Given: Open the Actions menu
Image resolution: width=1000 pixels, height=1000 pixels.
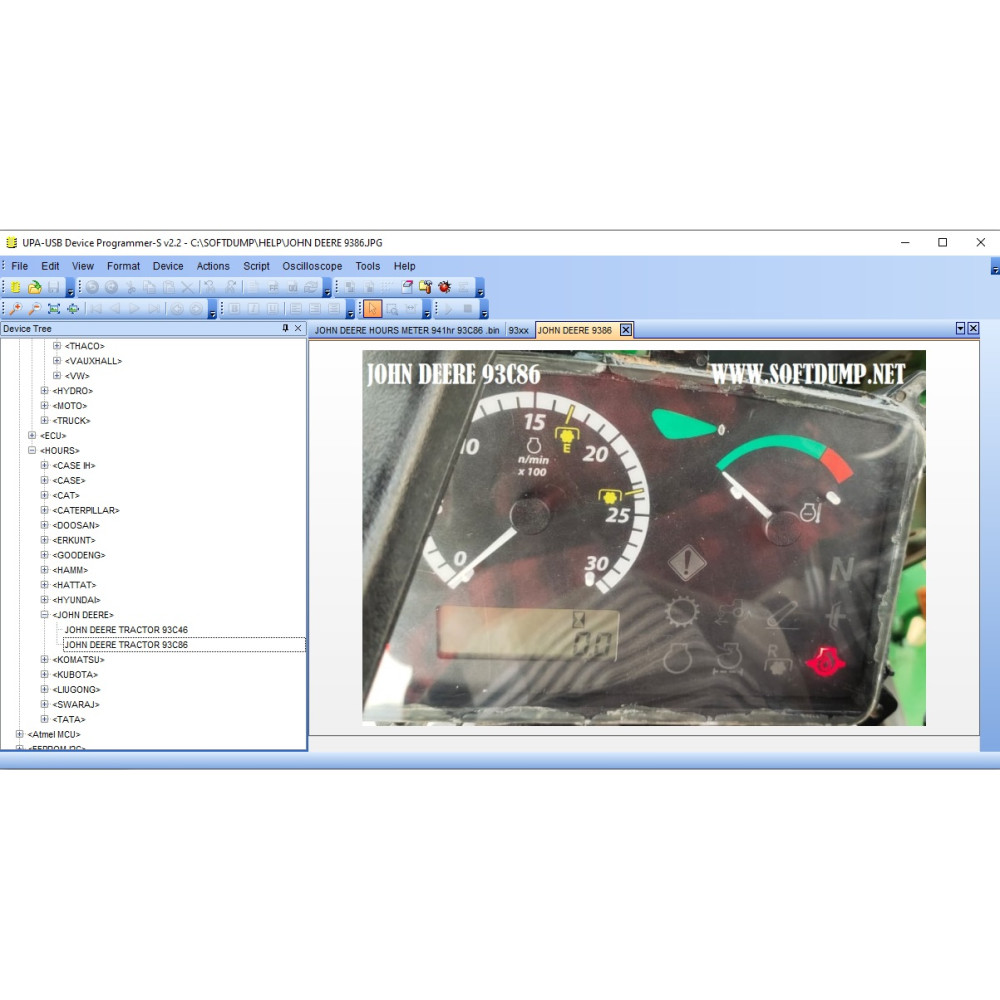Looking at the screenshot, I should [x=213, y=266].
